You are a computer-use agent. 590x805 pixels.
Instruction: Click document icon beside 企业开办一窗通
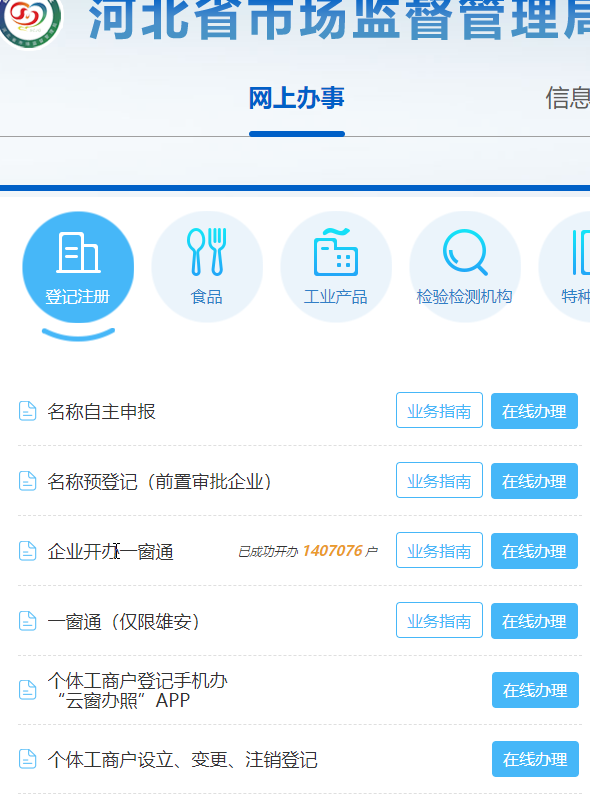(27, 551)
